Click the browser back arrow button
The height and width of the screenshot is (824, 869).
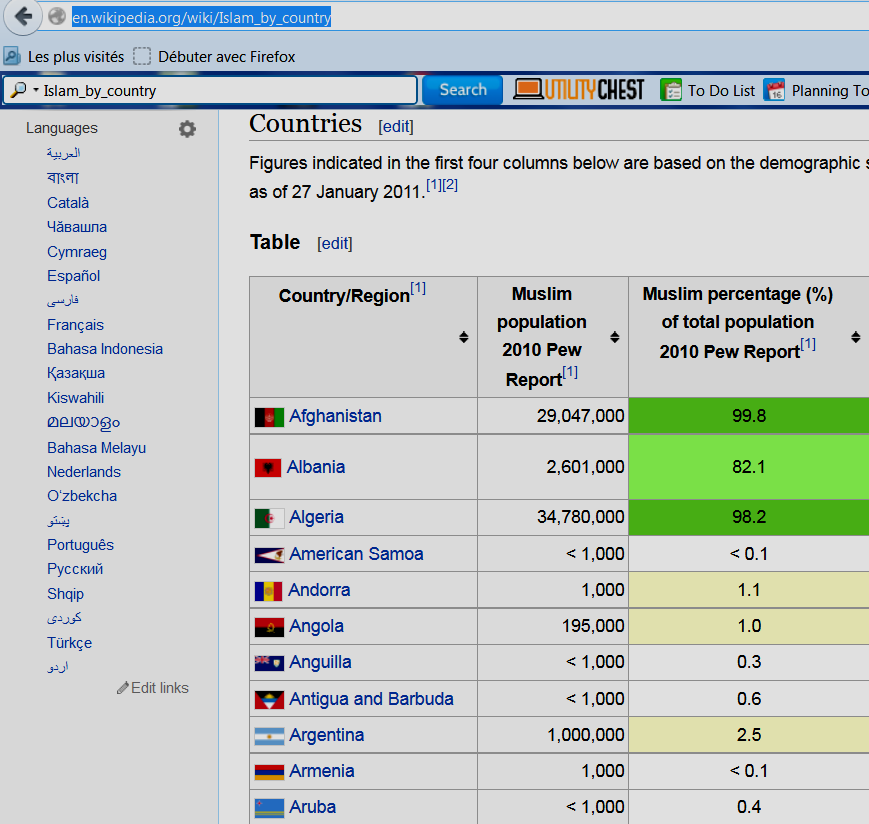click(22, 16)
